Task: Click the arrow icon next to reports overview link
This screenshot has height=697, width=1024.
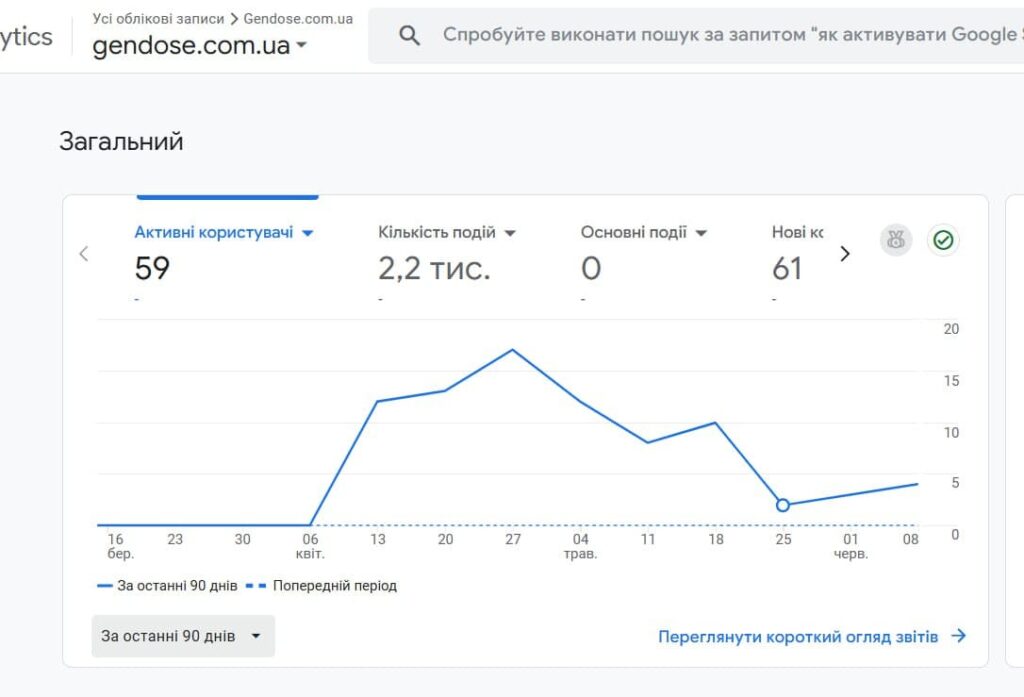Action: coord(958,636)
